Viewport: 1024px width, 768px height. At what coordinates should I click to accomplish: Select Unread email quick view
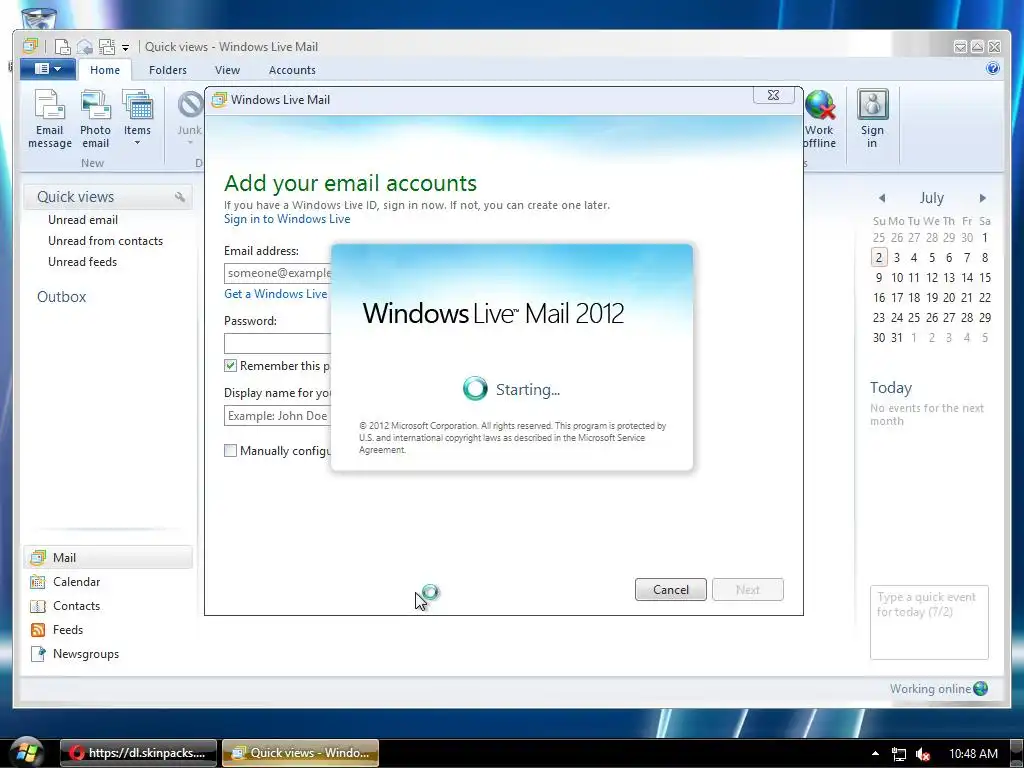83,220
